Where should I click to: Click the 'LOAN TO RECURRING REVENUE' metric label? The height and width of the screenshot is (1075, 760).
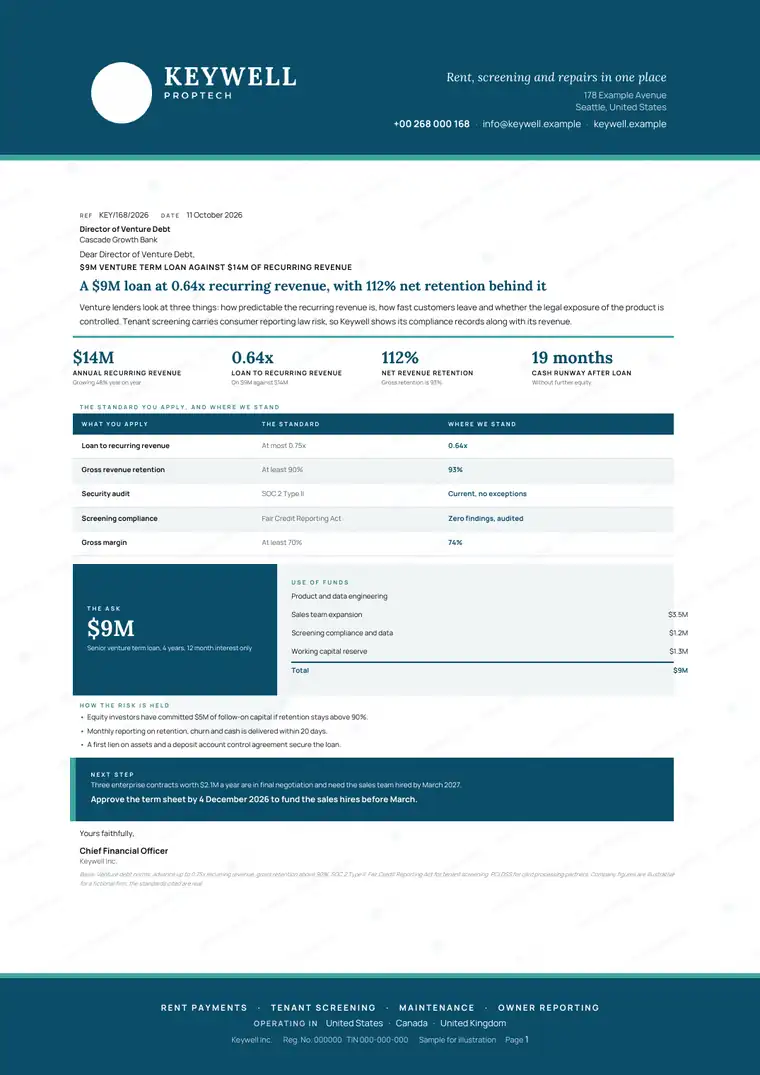[x=286, y=374]
